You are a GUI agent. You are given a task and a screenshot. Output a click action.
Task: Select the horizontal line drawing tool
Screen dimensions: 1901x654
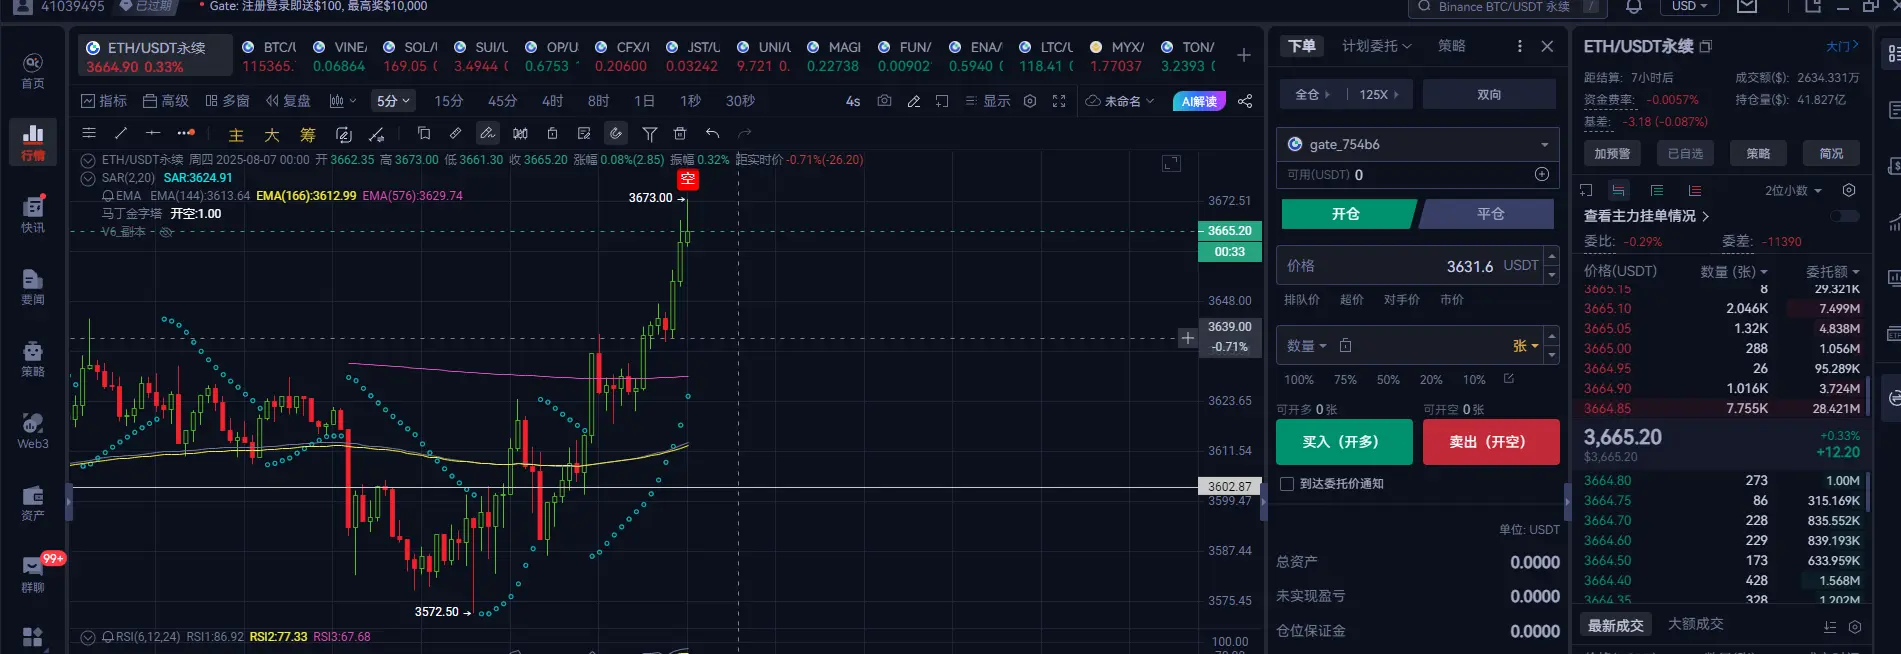(x=153, y=133)
